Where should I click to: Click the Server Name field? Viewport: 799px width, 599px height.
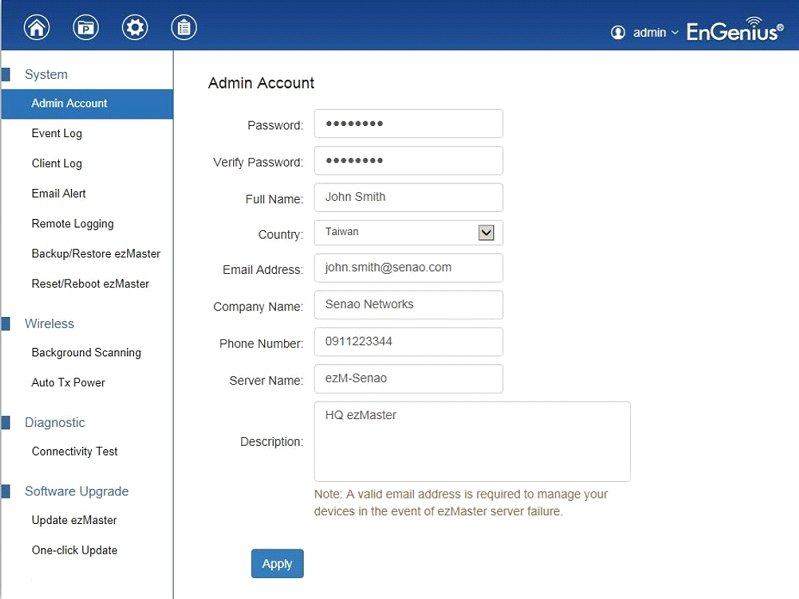pyautogui.click(x=409, y=378)
